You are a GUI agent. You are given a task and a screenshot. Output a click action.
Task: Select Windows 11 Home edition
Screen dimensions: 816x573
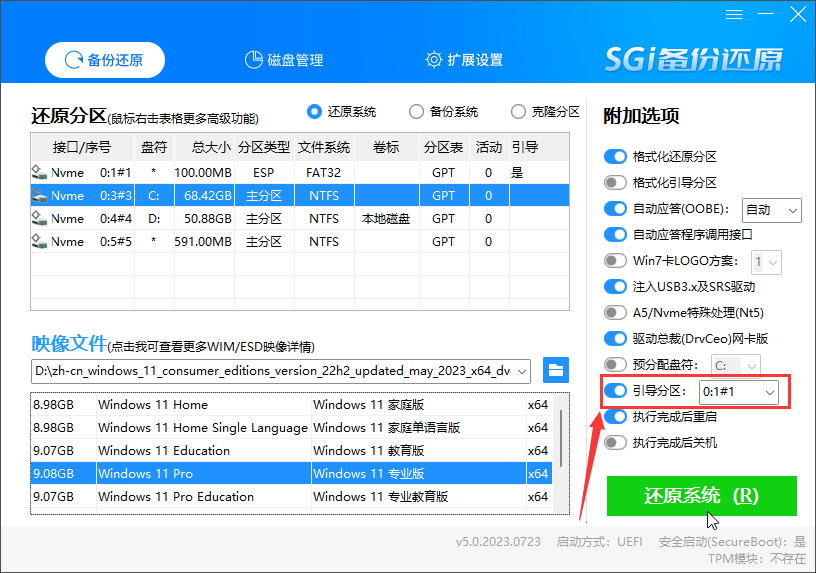click(x=291, y=404)
